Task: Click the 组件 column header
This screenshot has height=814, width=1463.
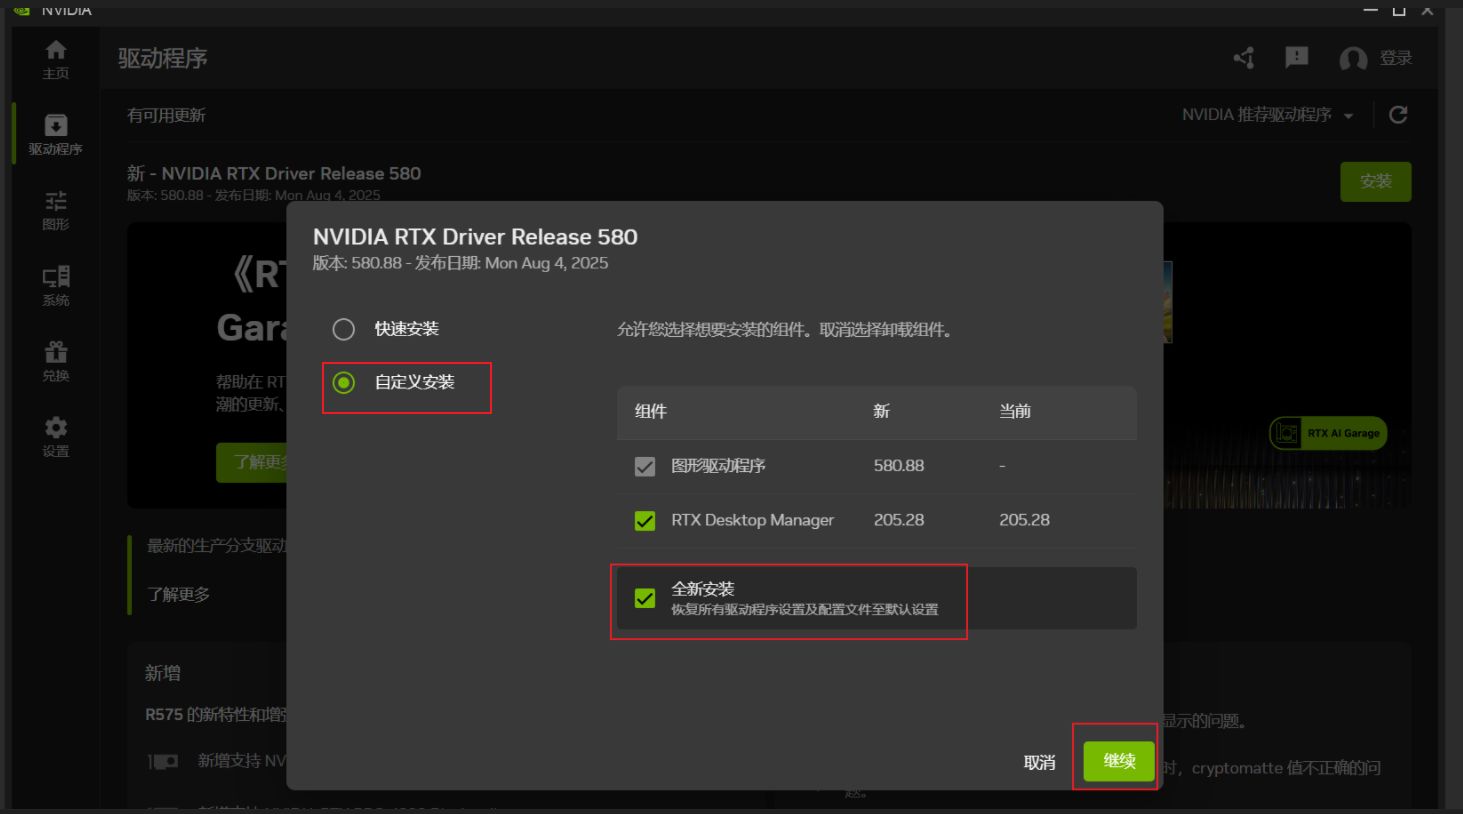Action: point(650,411)
